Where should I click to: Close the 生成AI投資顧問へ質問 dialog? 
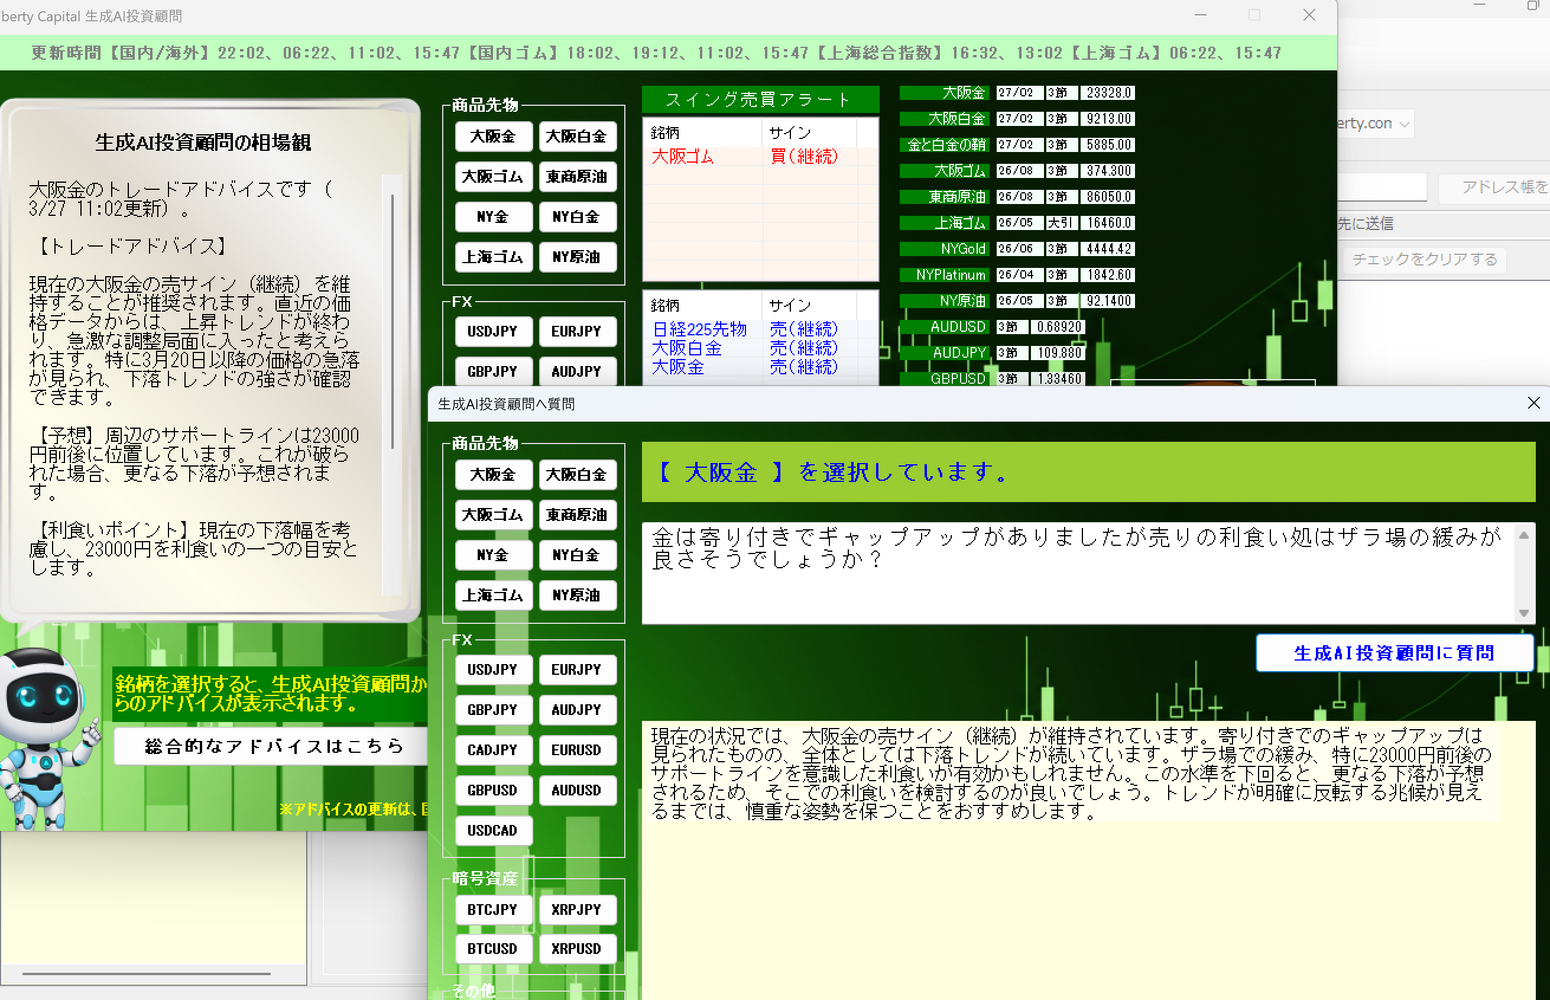pyautogui.click(x=1533, y=403)
